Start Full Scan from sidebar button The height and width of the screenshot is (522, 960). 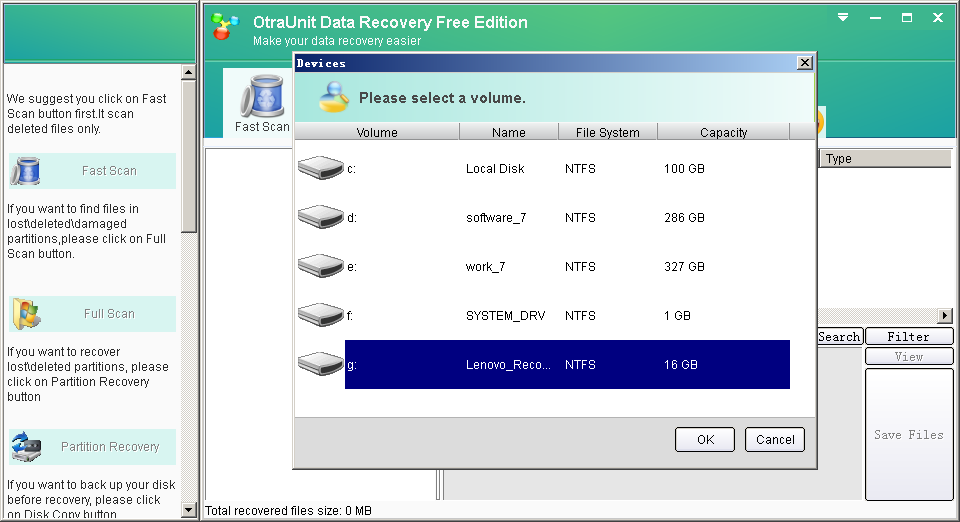point(92,314)
